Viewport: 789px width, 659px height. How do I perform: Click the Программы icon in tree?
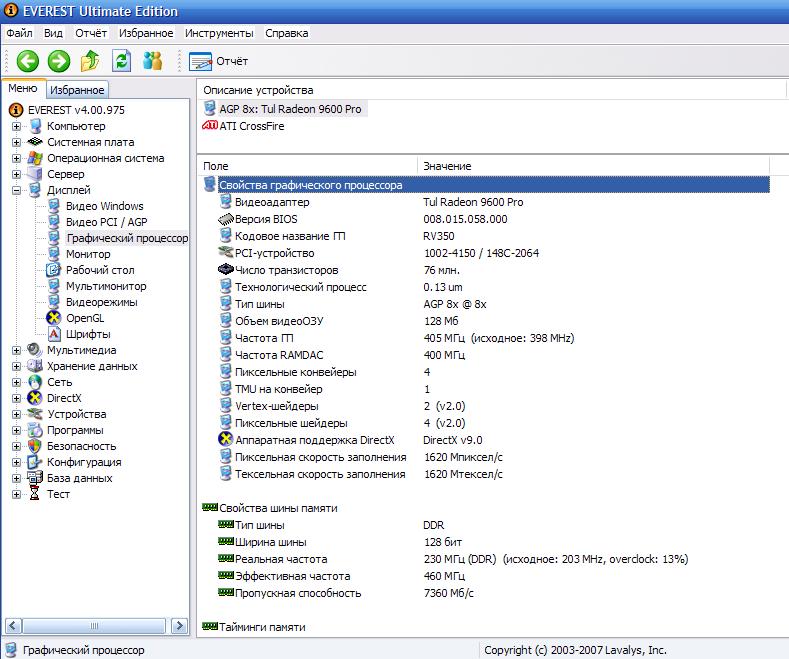click(x=35, y=430)
